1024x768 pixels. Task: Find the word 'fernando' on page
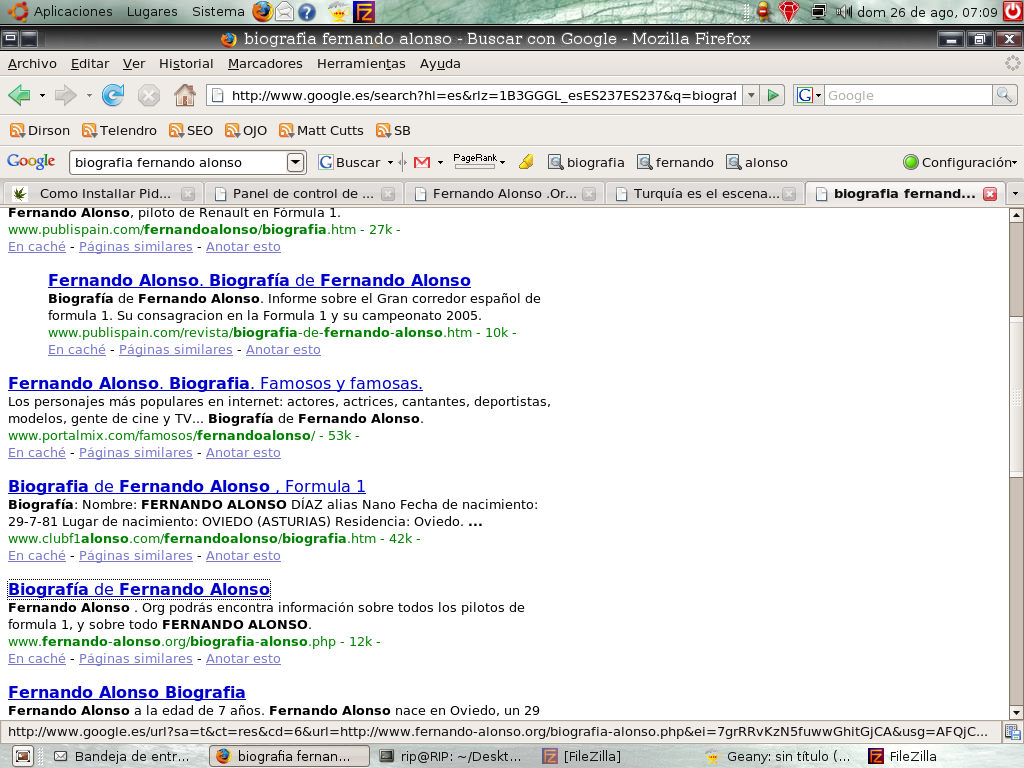click(676, 162)
